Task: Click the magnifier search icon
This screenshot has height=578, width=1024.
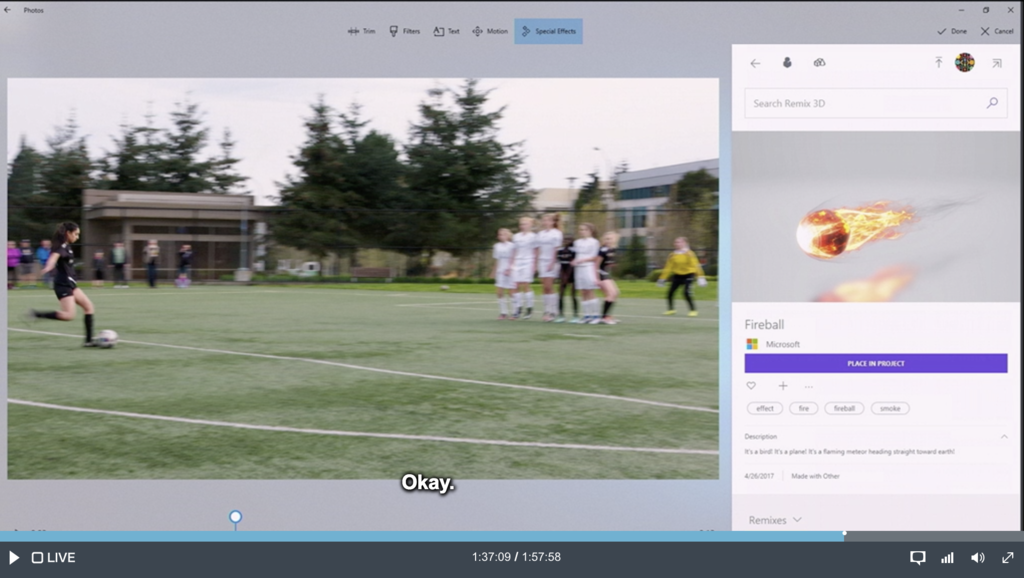Action: tap(992, 103)
